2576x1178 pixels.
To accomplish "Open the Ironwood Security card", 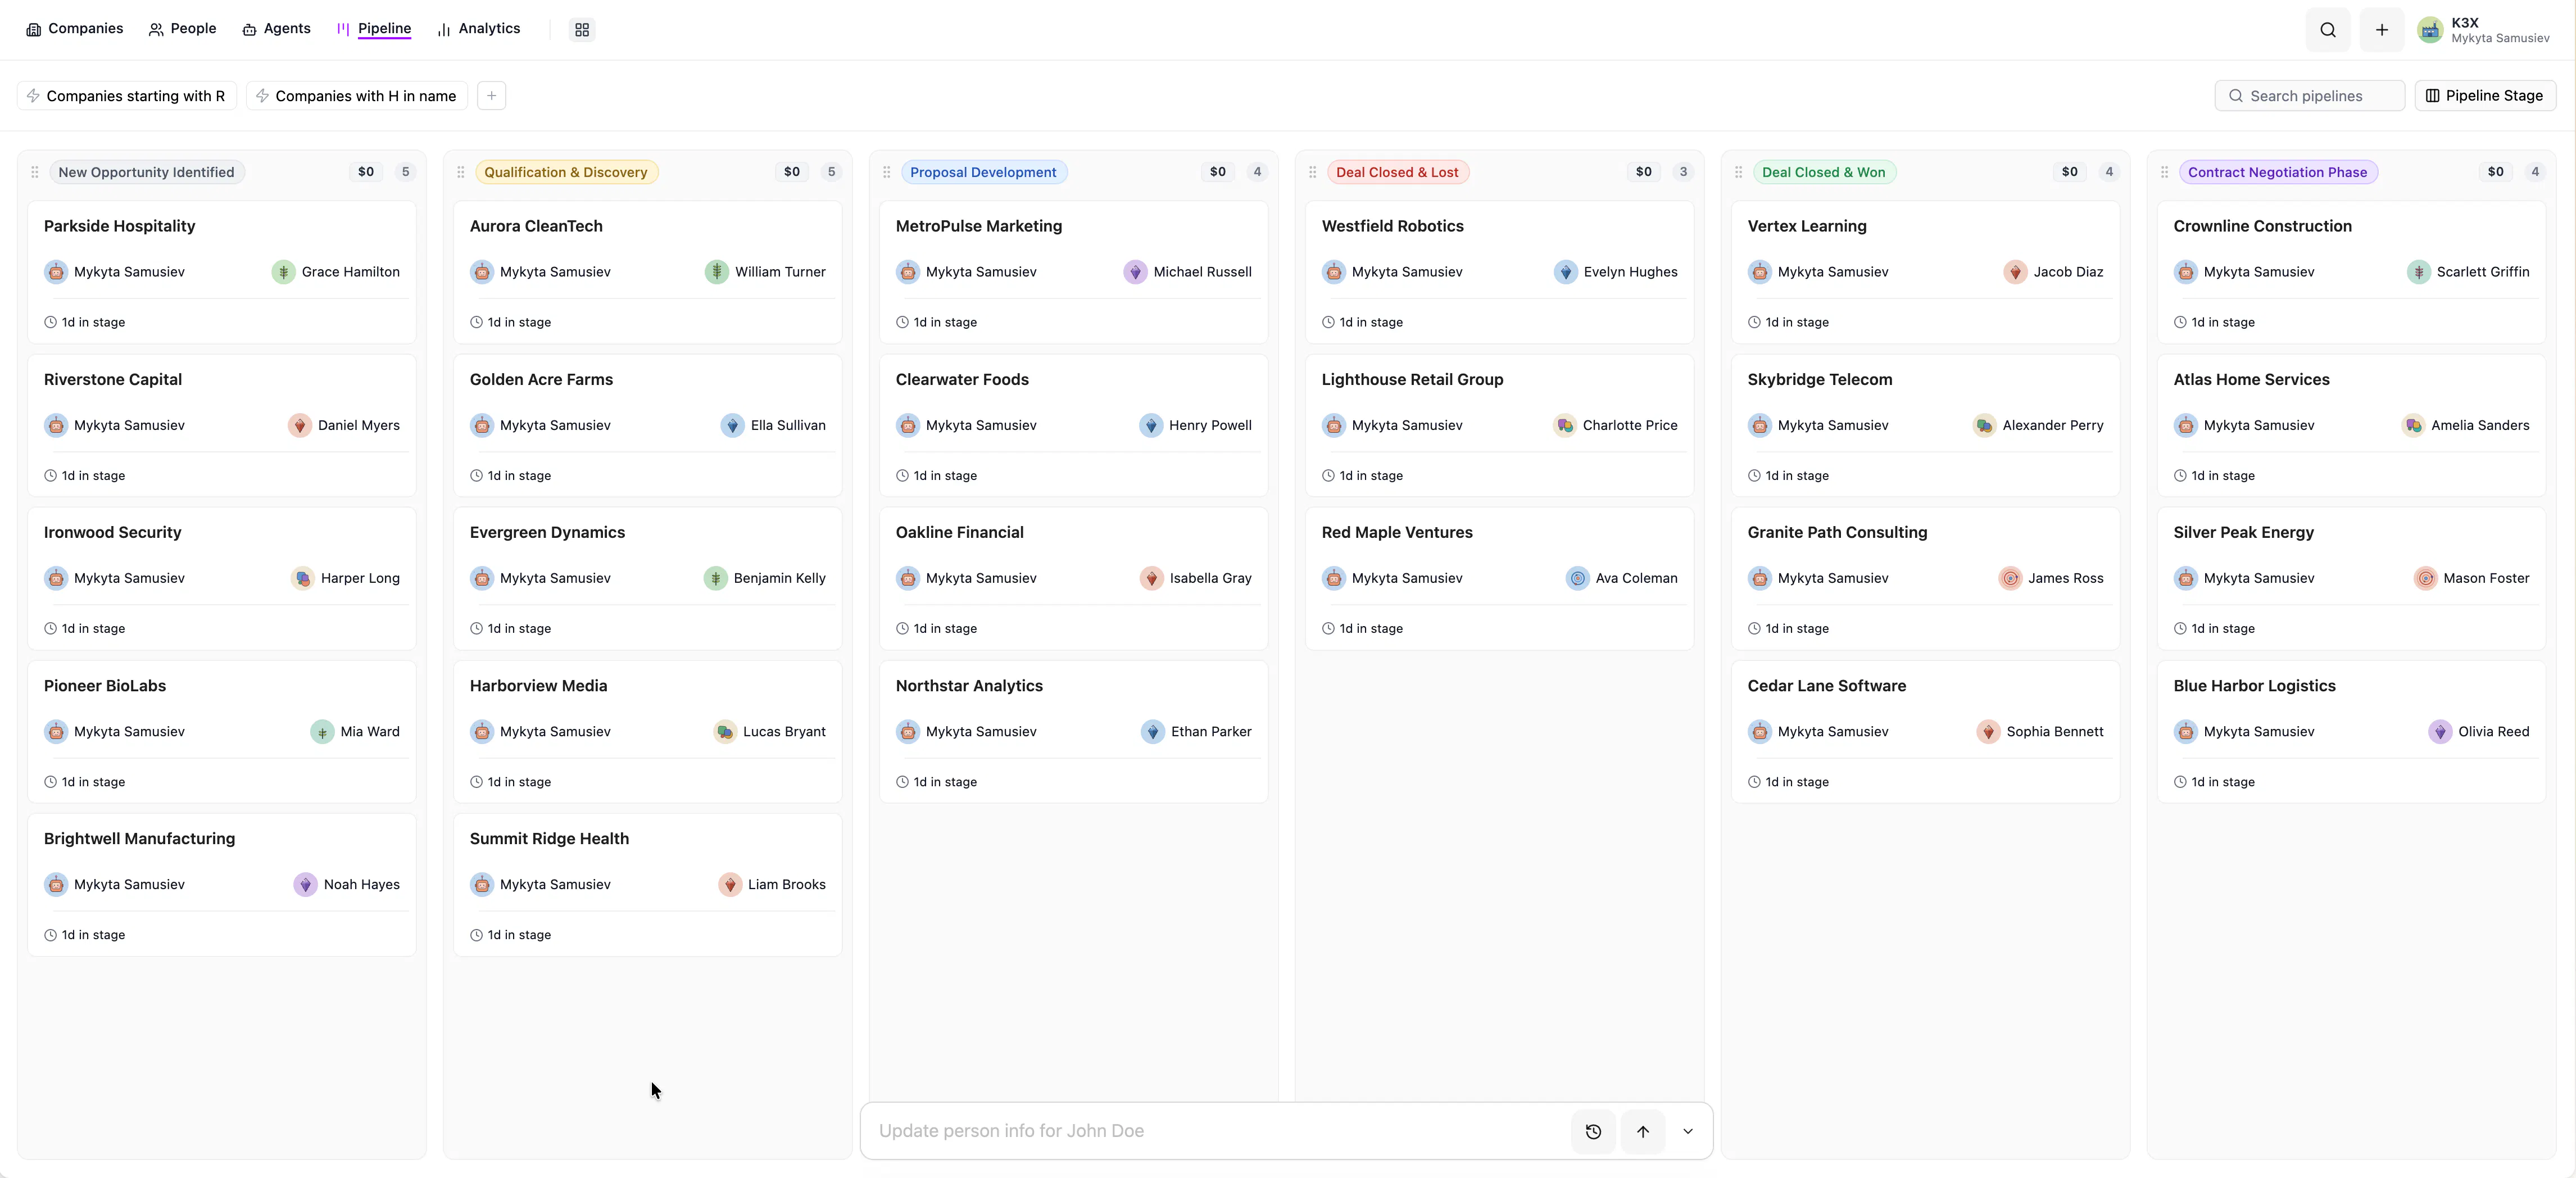I will pyautogui.click(x=222, y=579).
